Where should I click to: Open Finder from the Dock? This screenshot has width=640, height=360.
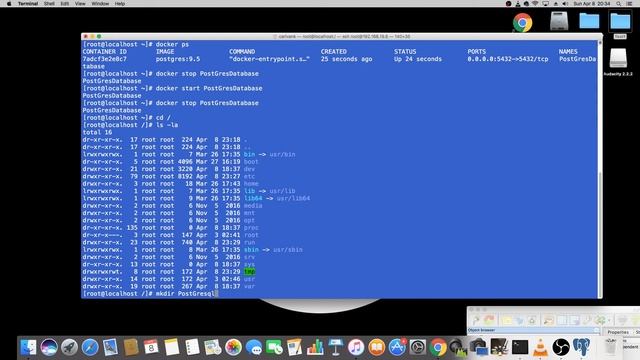(28, 347)
